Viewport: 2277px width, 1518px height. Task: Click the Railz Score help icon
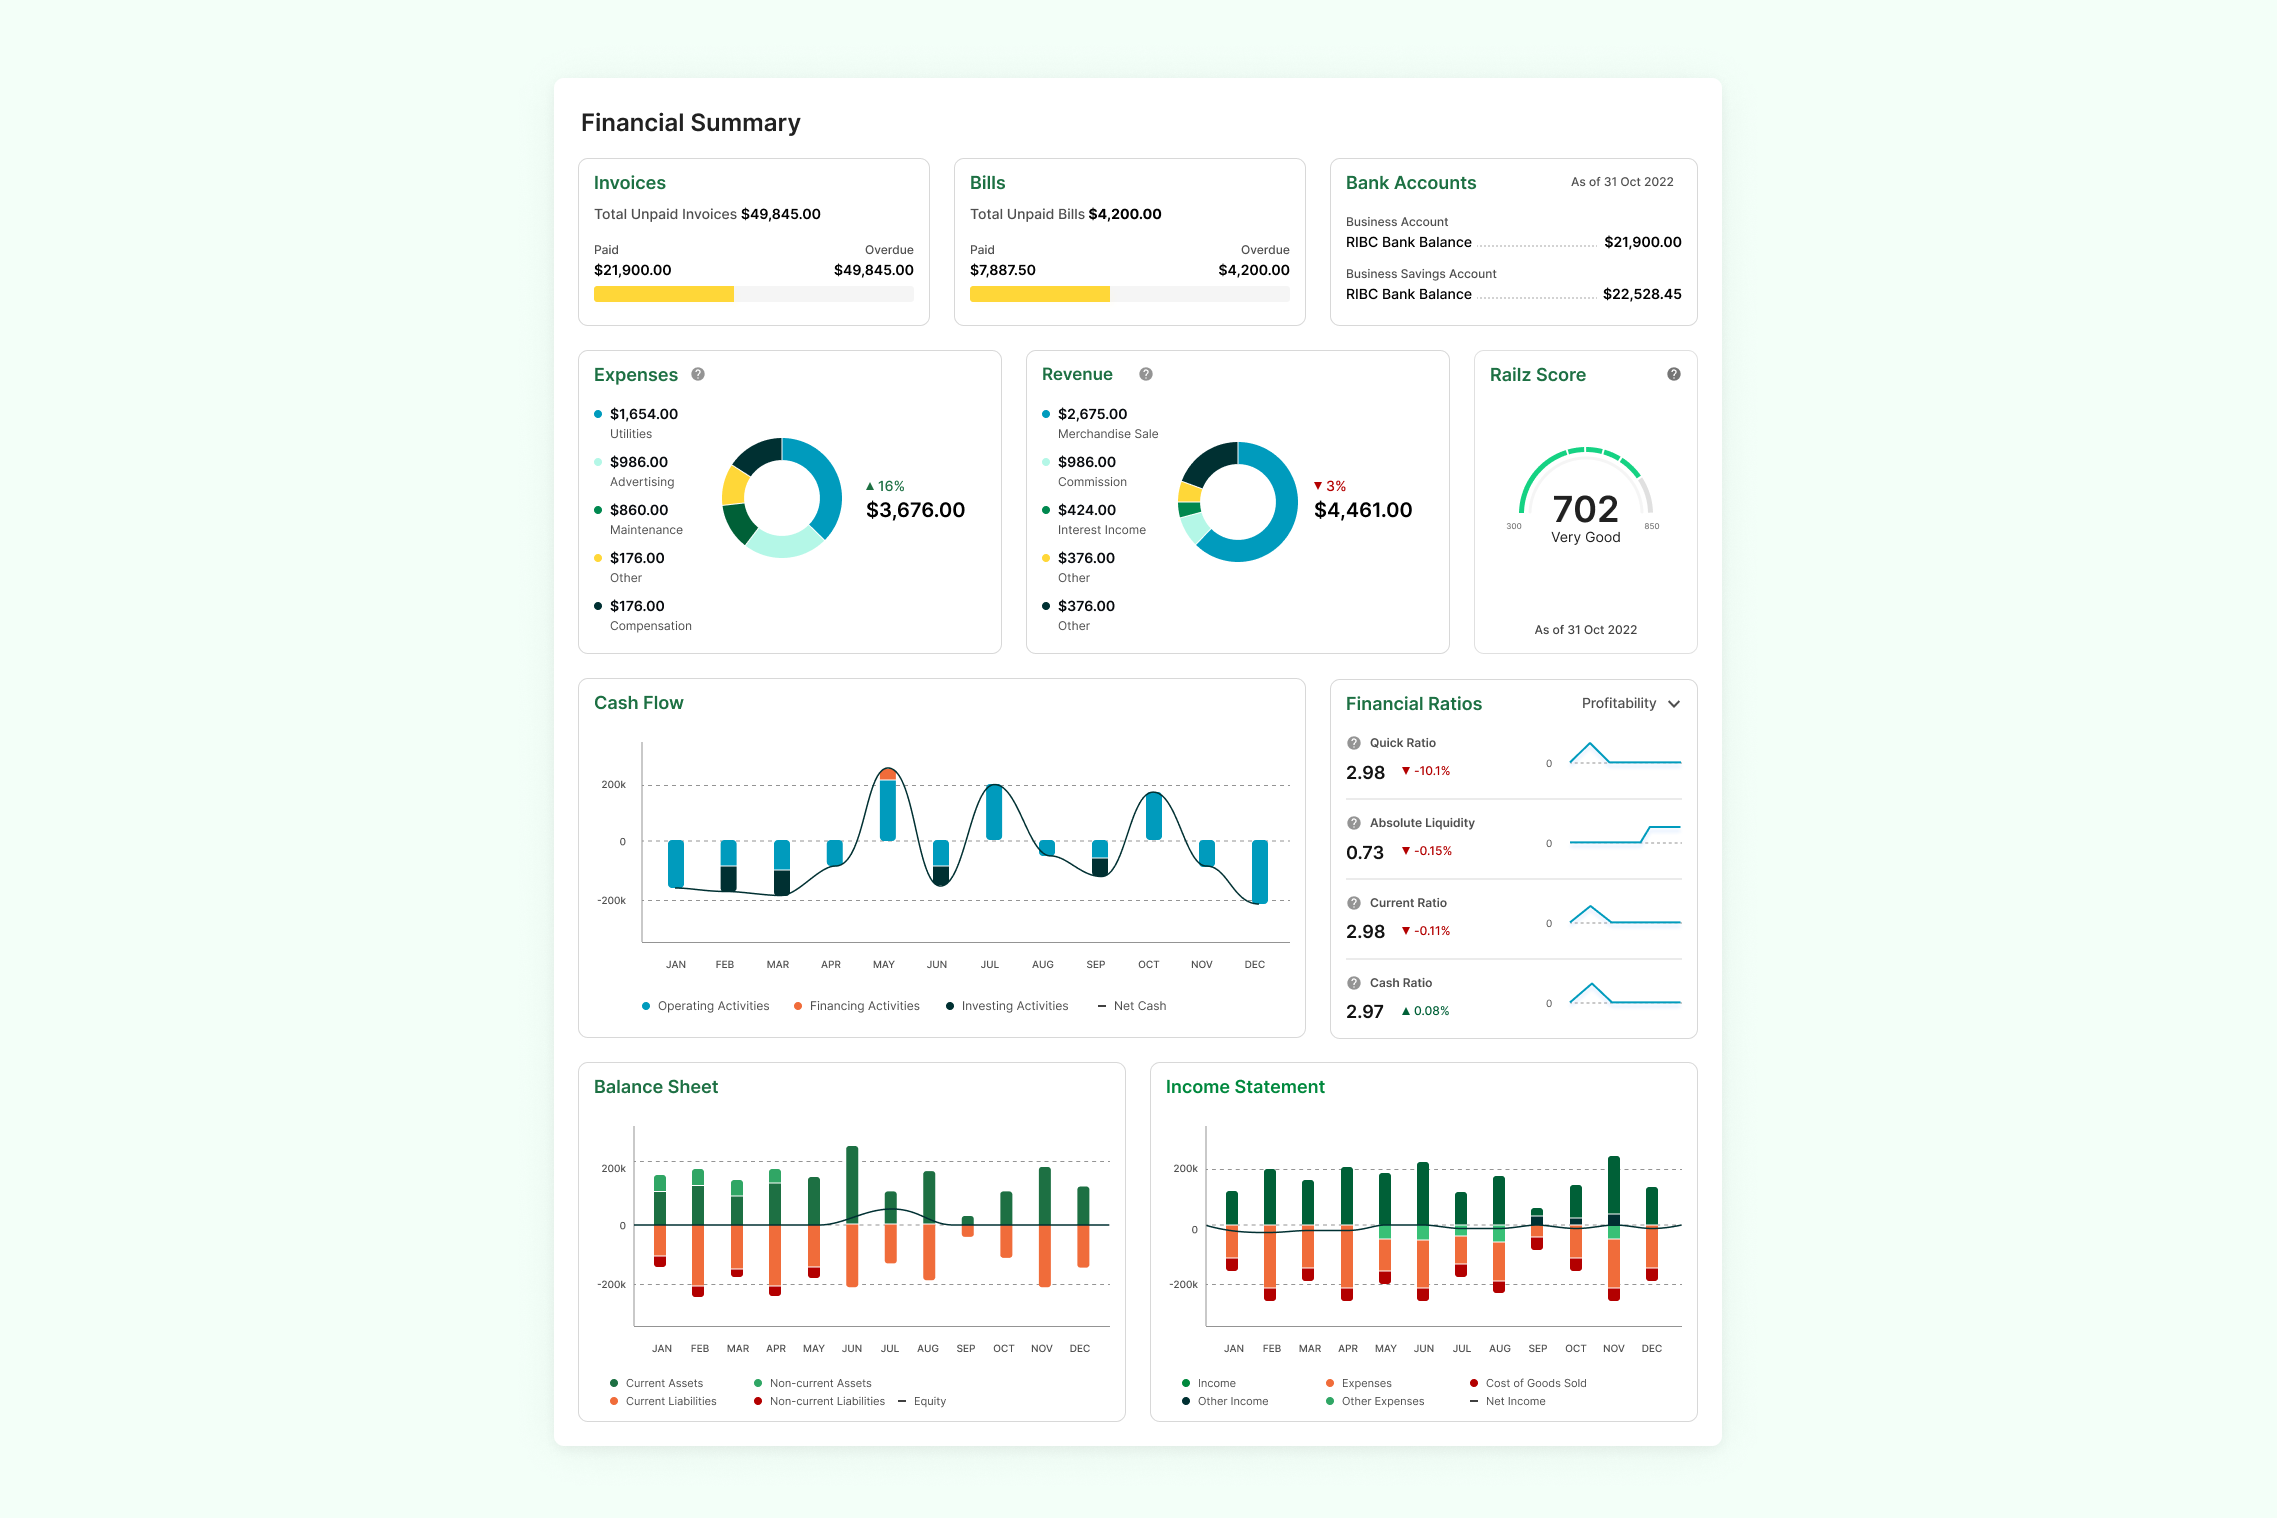point(1674,374)
